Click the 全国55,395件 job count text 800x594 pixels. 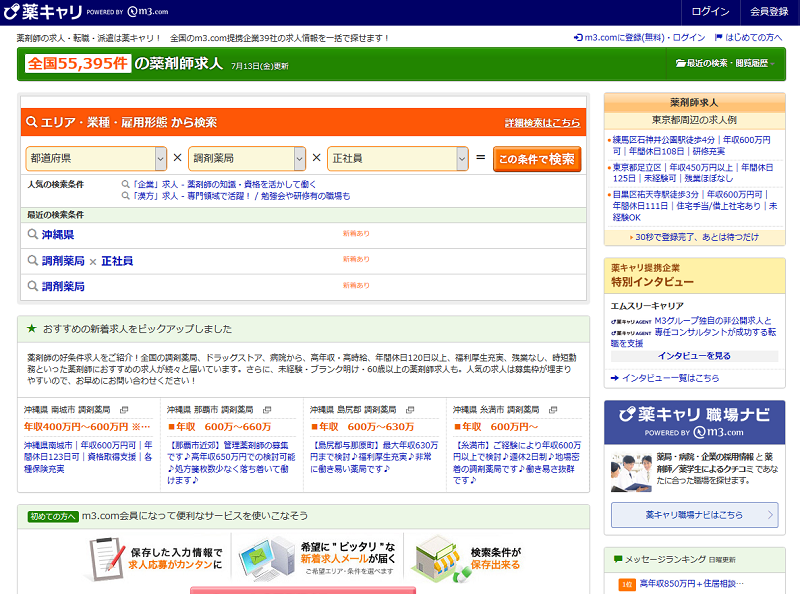click(x=78, y=63)
